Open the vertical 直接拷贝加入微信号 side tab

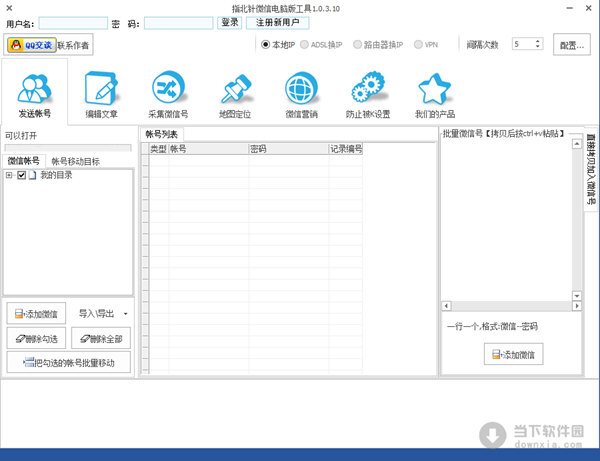pos(591,169)
